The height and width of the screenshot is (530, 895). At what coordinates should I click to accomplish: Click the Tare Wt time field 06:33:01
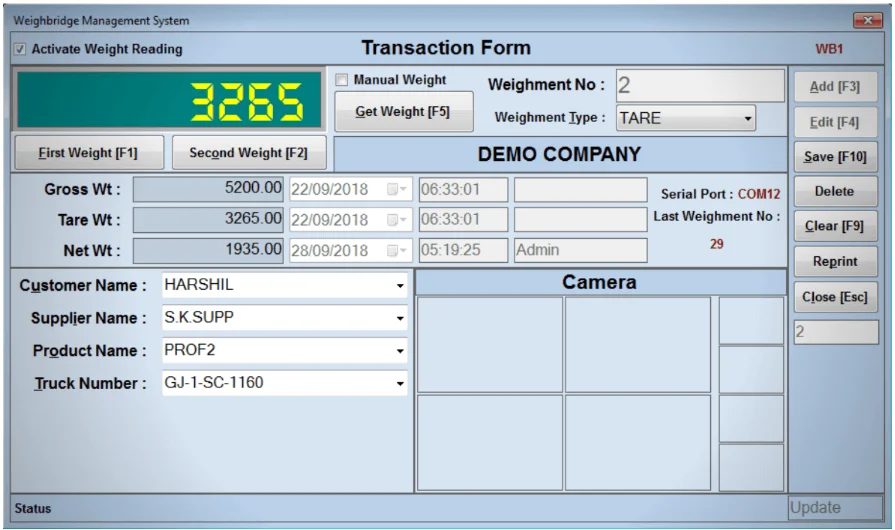point(463,220)
